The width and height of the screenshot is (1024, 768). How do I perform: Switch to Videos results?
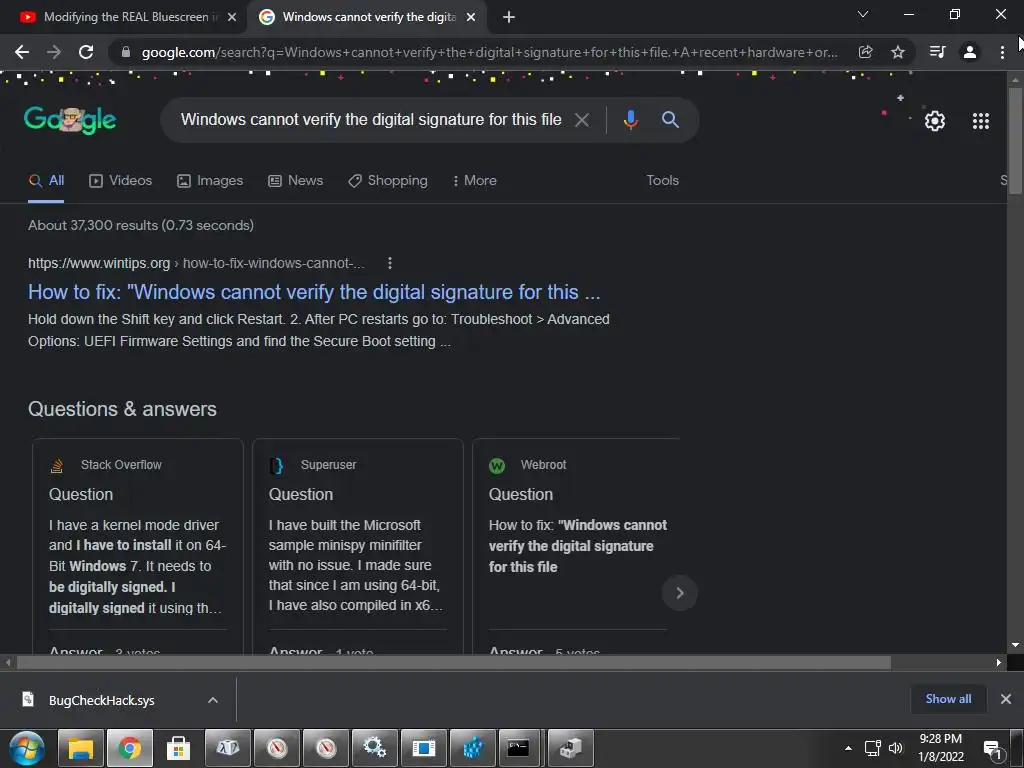point(121,181)
